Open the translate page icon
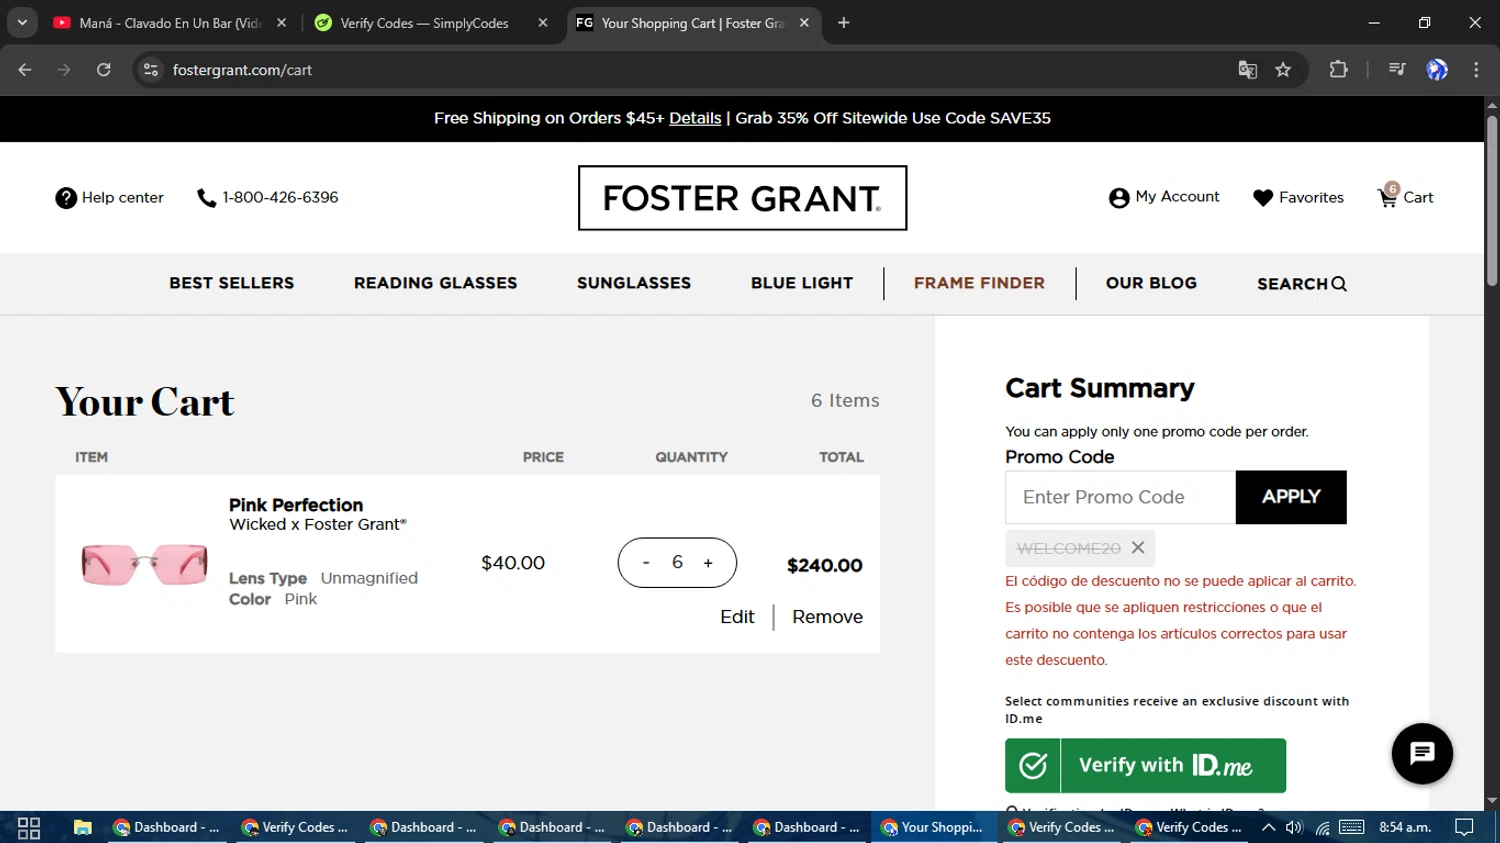This screenshot has width=1500, height=843. tap(1247, 69)
